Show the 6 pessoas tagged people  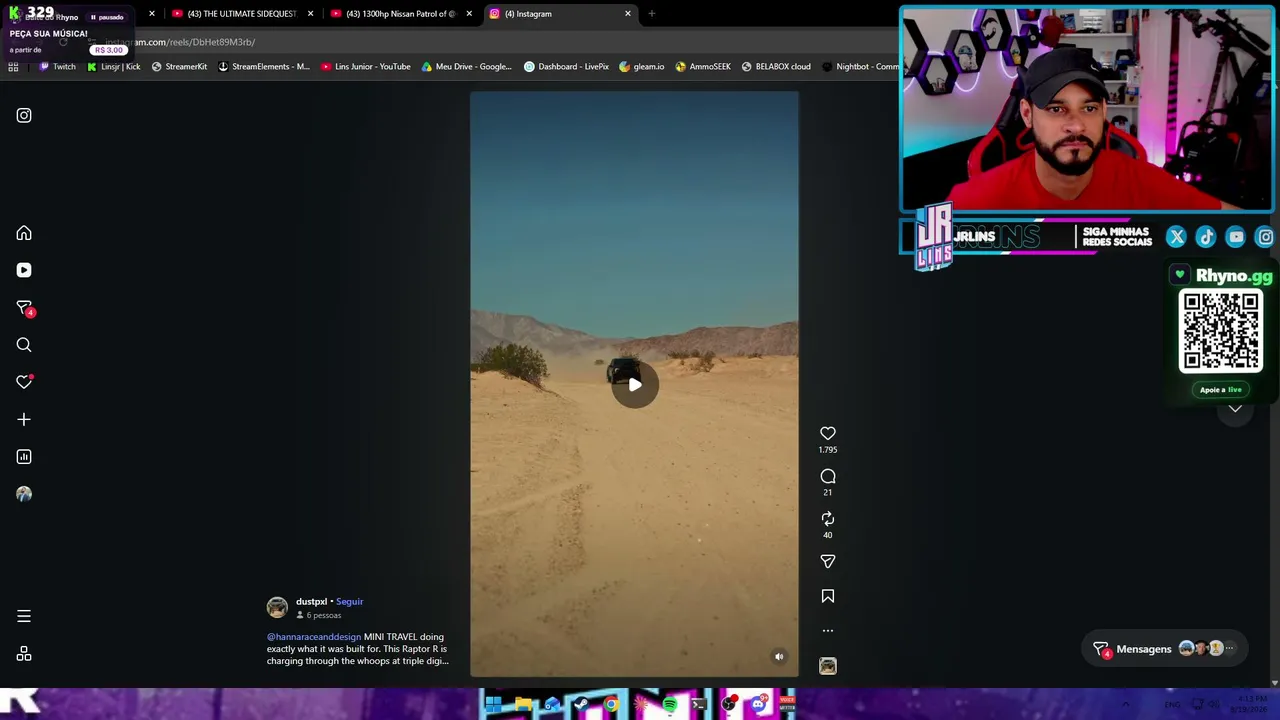[319, 615]
